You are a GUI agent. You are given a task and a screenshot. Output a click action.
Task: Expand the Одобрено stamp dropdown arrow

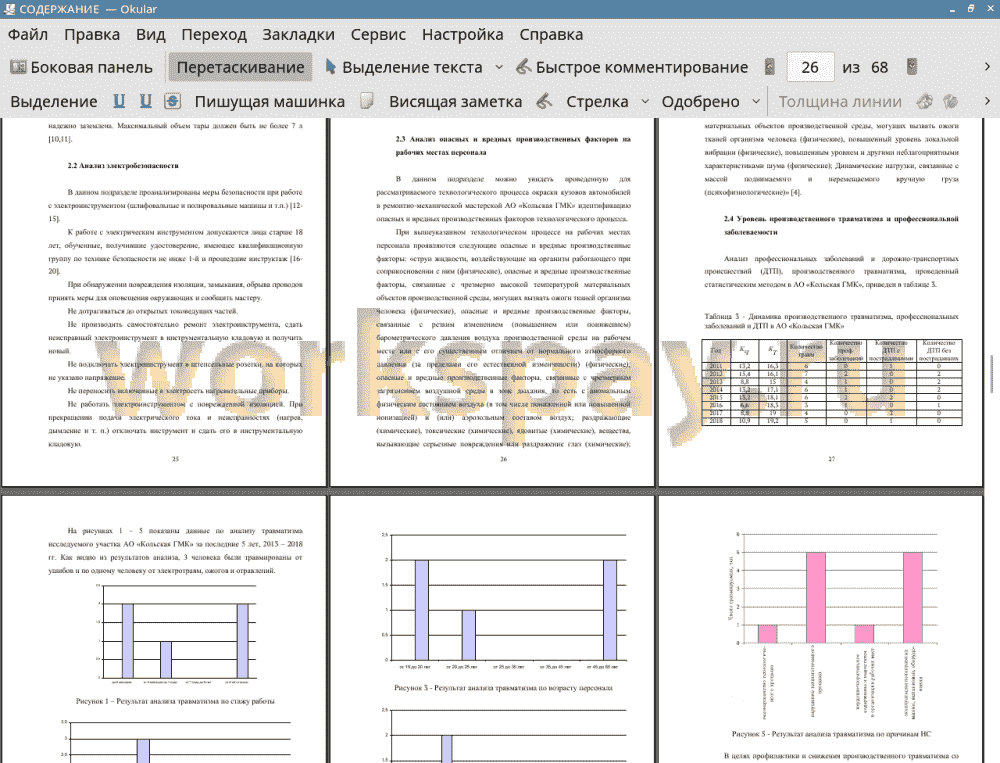[x=756, y=101]
